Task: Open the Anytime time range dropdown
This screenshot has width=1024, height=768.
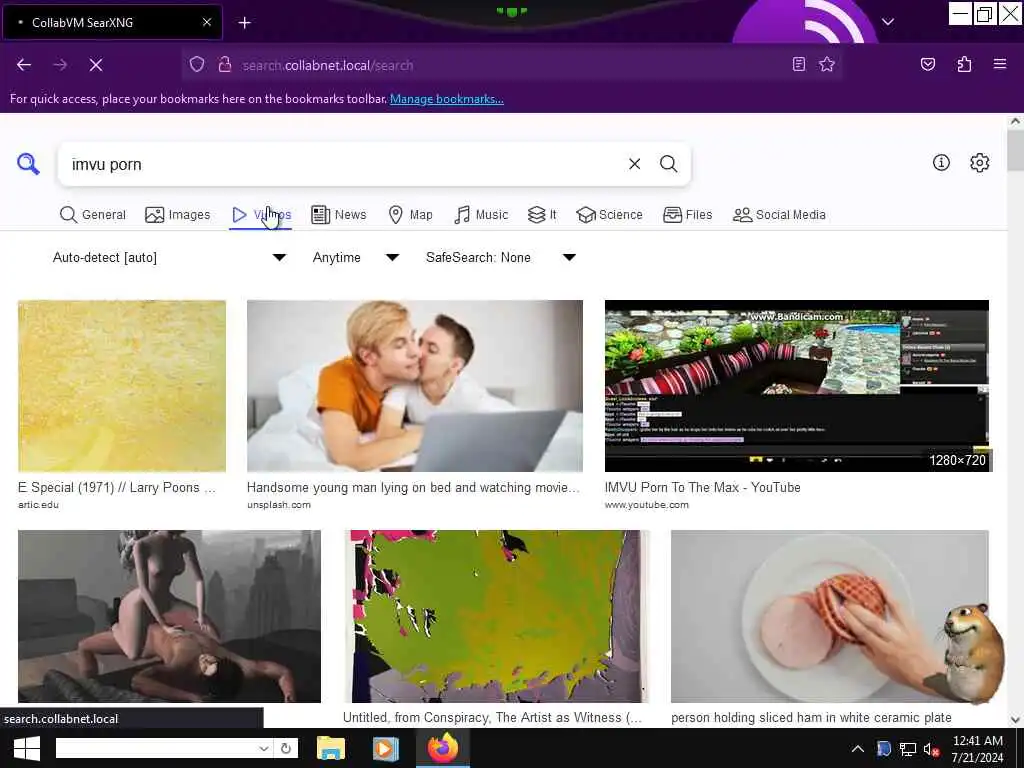Action: click(356, 257)
